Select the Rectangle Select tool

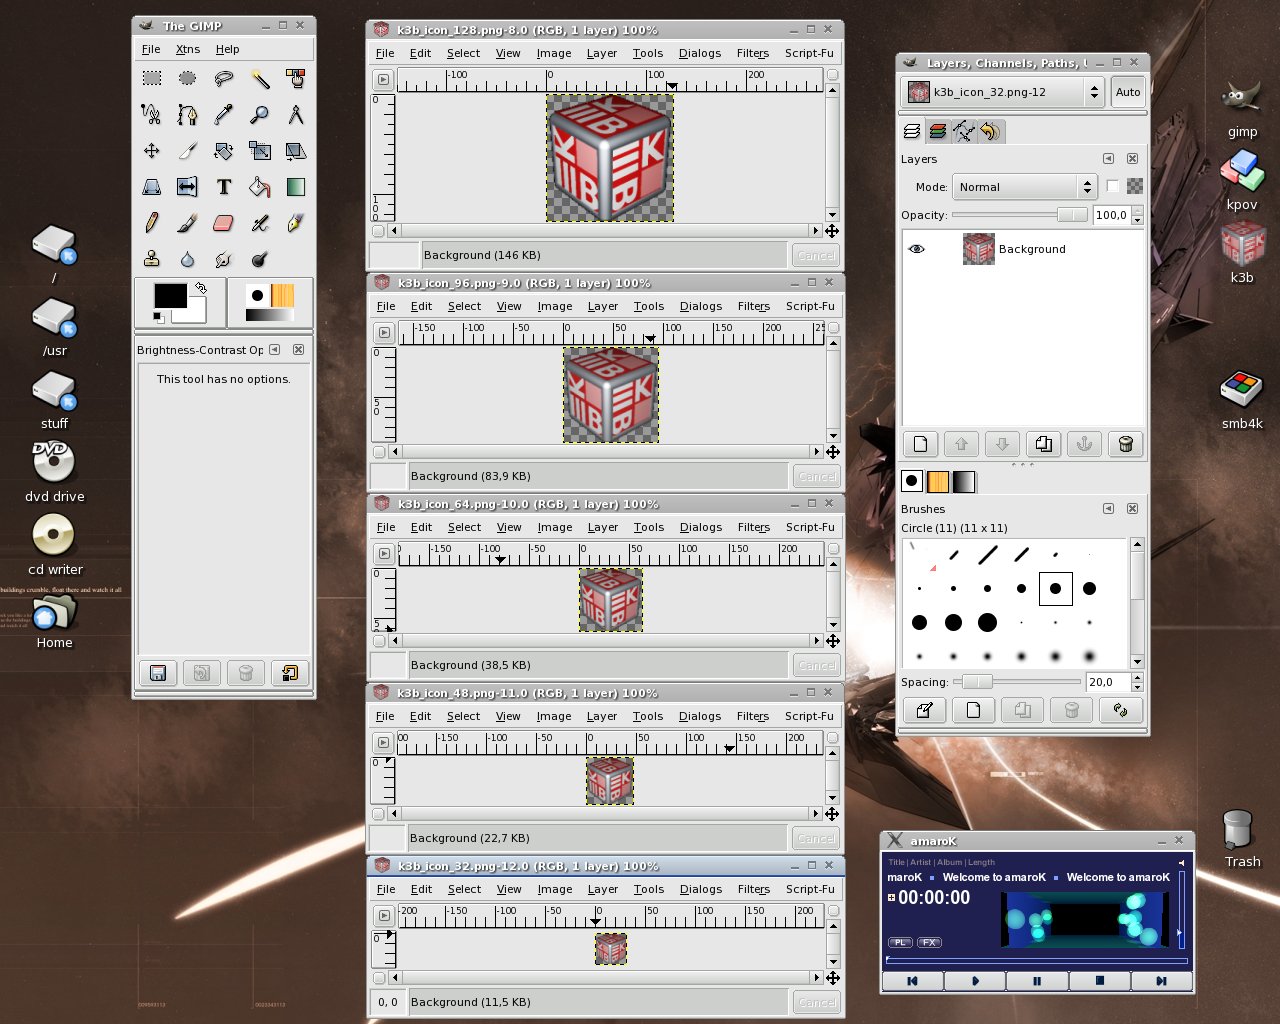pos(152,78)
